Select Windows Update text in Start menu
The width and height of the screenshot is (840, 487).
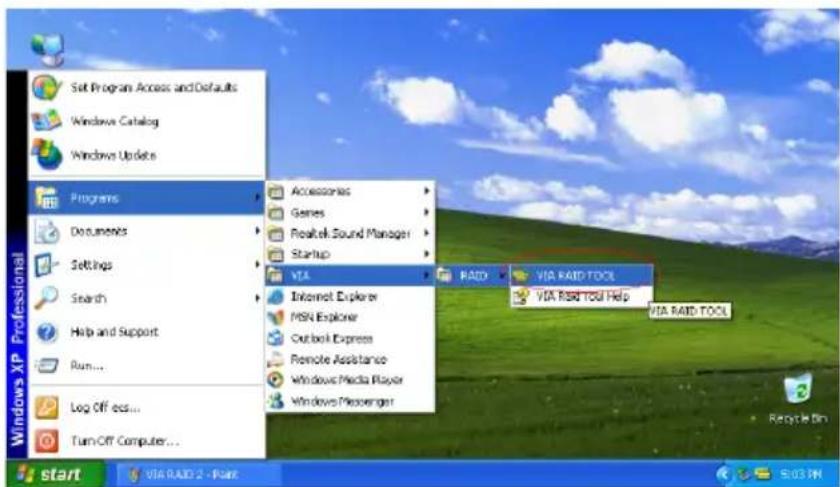pyautogui.click(x=114, y=155)
